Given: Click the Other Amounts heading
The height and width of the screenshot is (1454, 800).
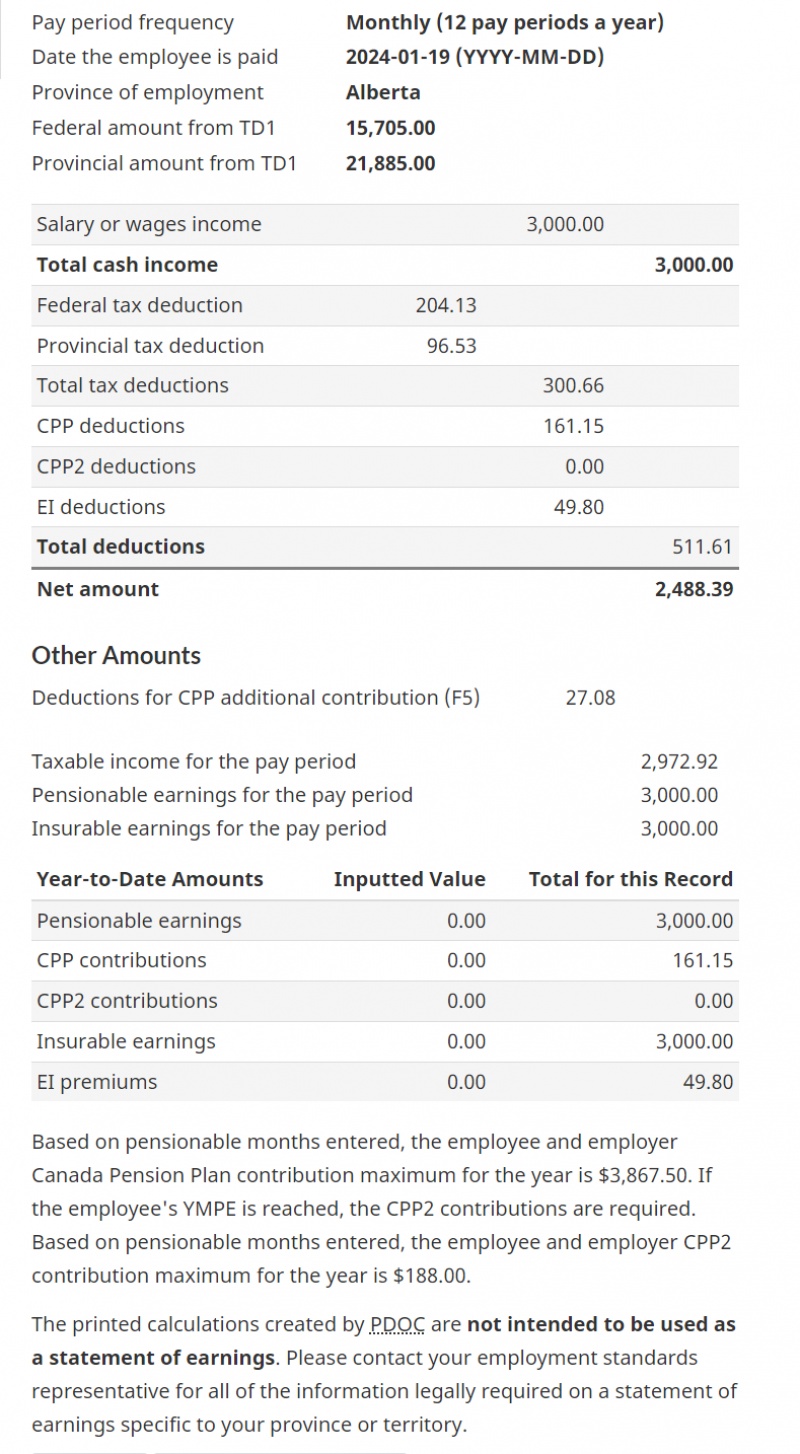Looking at the screenshot, I should pyautogui.click(x=116, y=656).
